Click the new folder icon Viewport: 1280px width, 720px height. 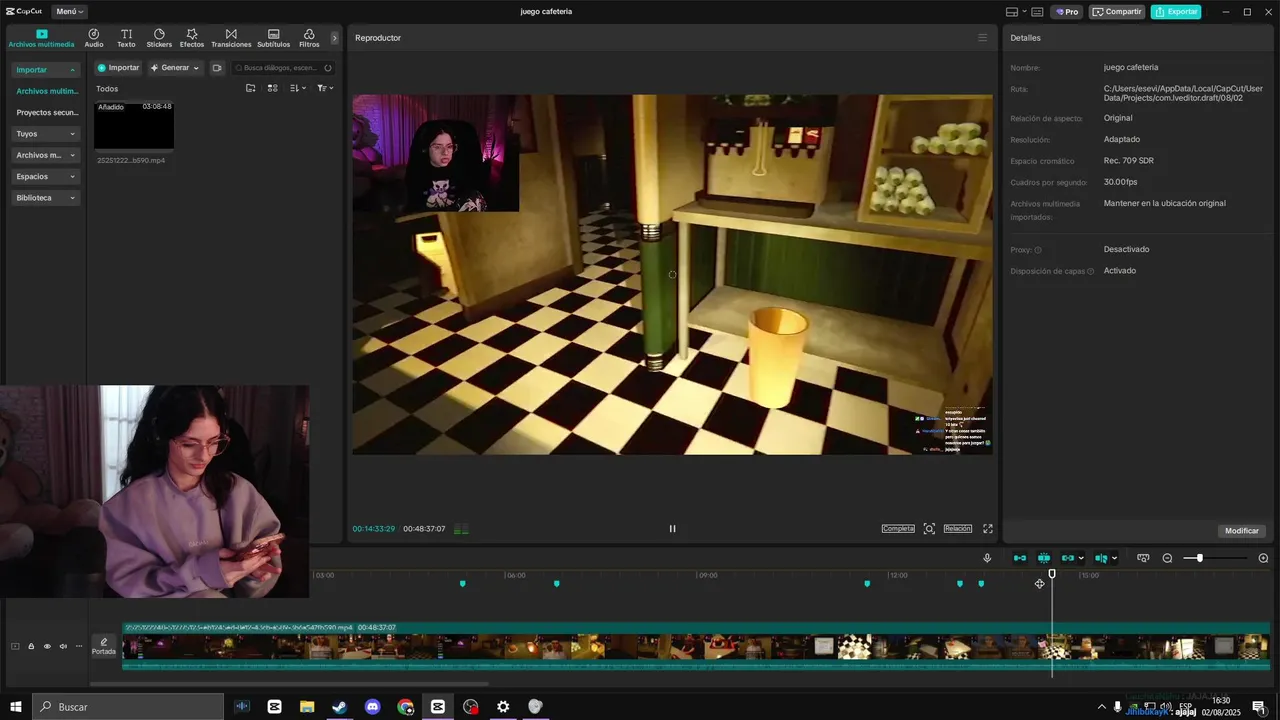[x=251, y=88]
